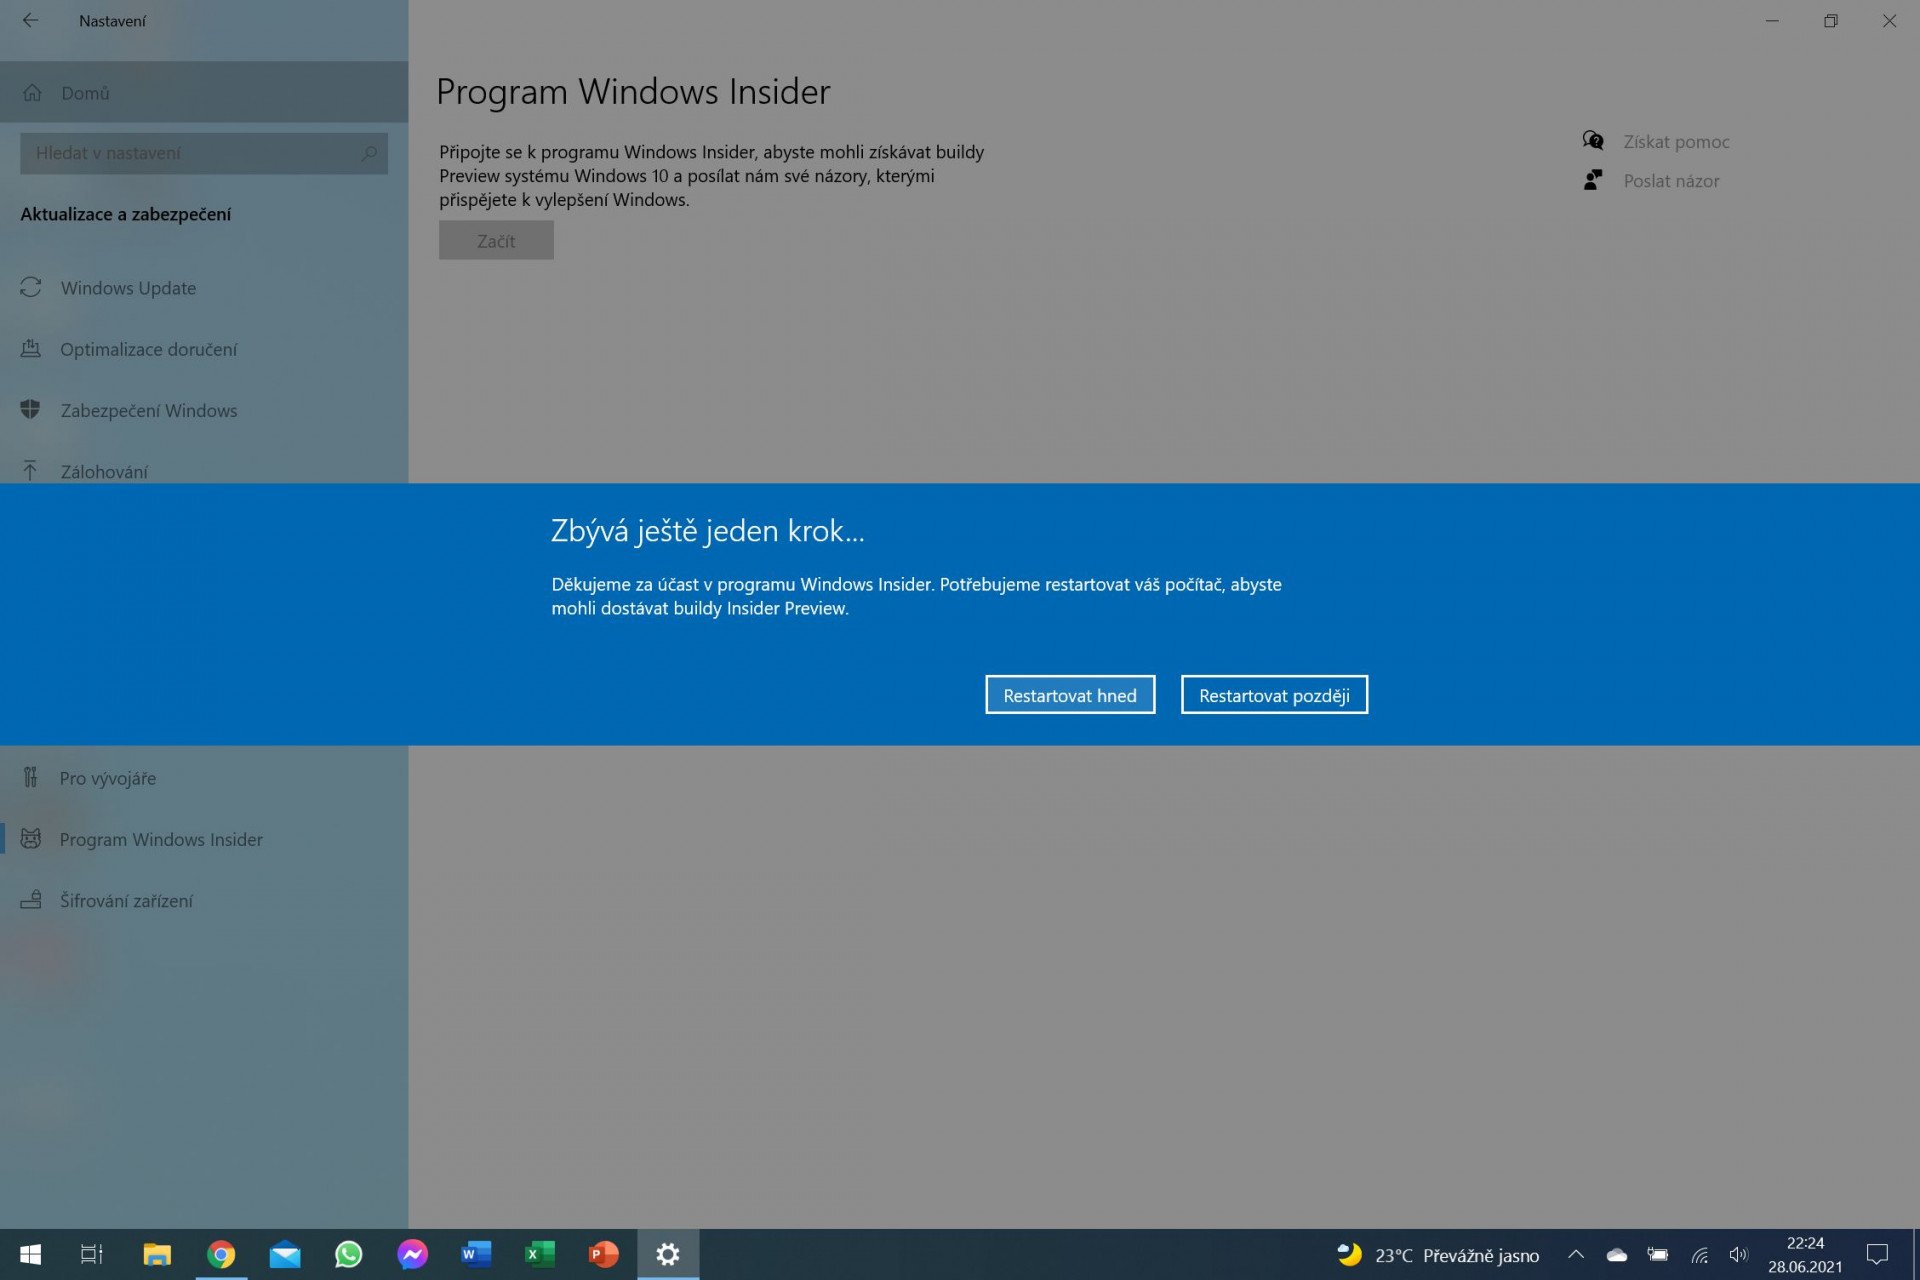Screen dimensions: 1920x1280
Task: Select Optimalizace doručení in sidebar
Action: coord(204,349)
